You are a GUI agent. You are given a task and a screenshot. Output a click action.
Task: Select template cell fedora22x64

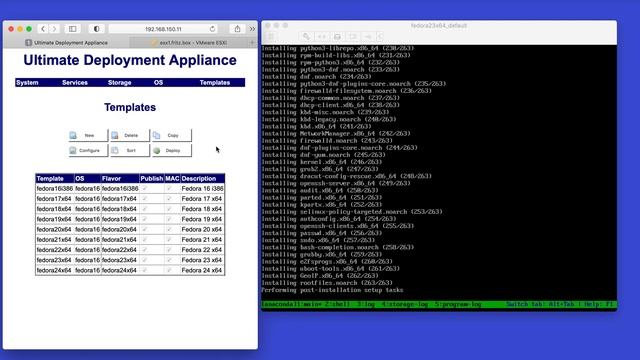point(55,250)
